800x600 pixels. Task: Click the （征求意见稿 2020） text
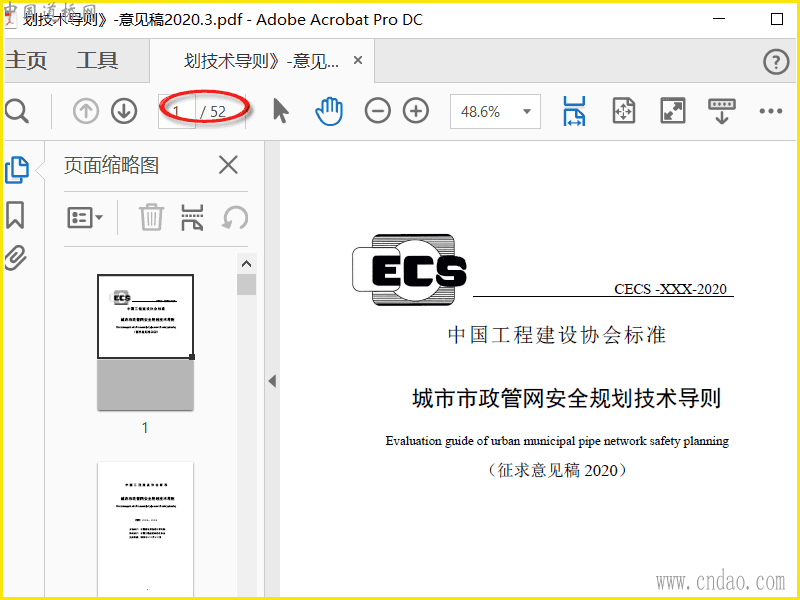(x=557, y=470)
